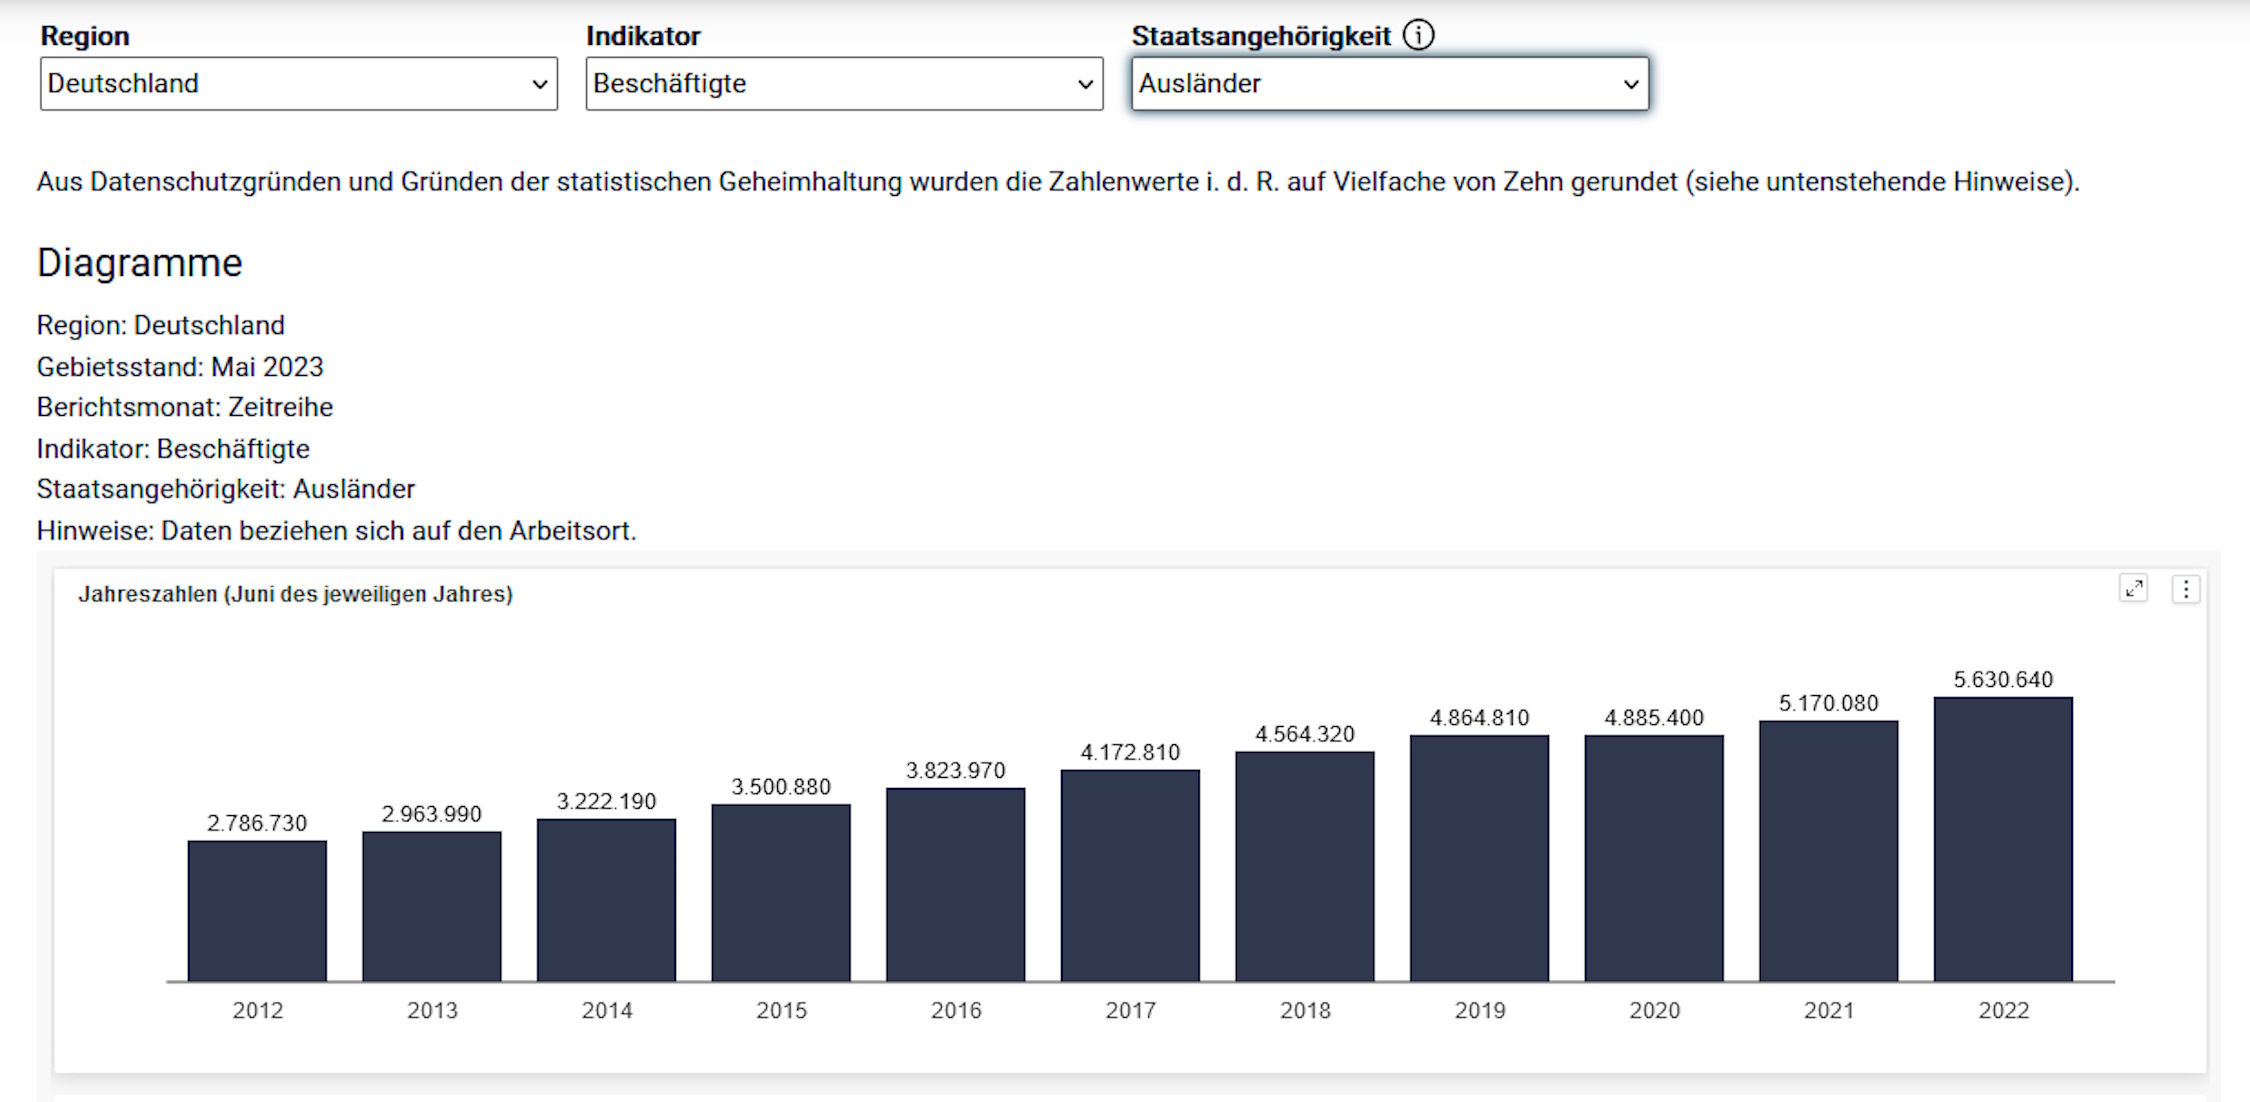2250x1102 pixels.
Task: Click the chart title Jahreszahlen
Action: (295, 594)
